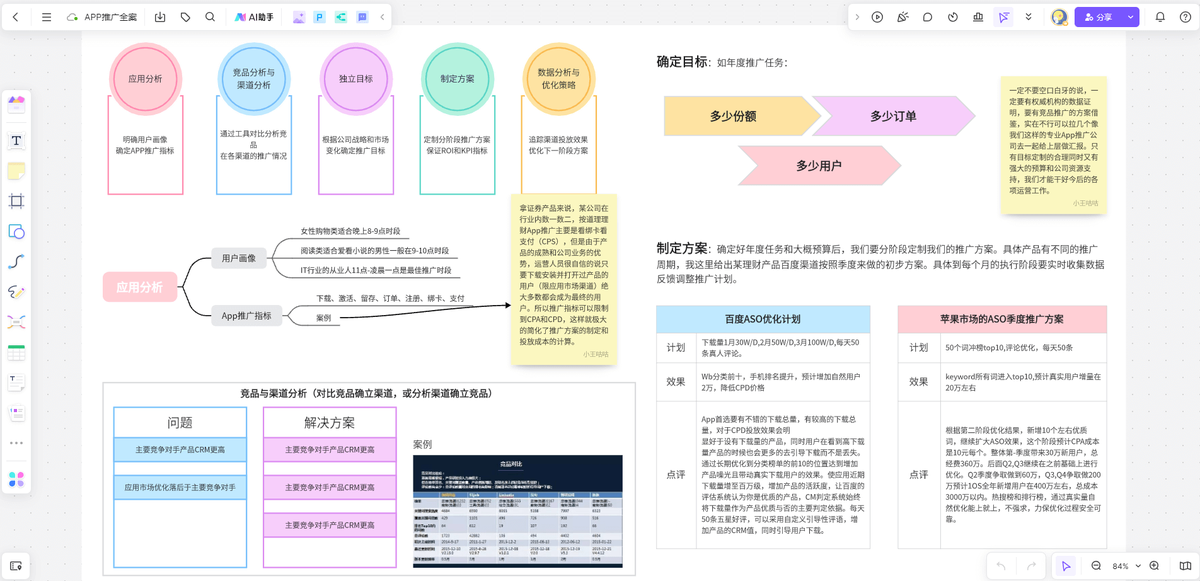This screenshot has height=581, width=1200.
Task: Open the sticky note tool
Action: [15, 171]
